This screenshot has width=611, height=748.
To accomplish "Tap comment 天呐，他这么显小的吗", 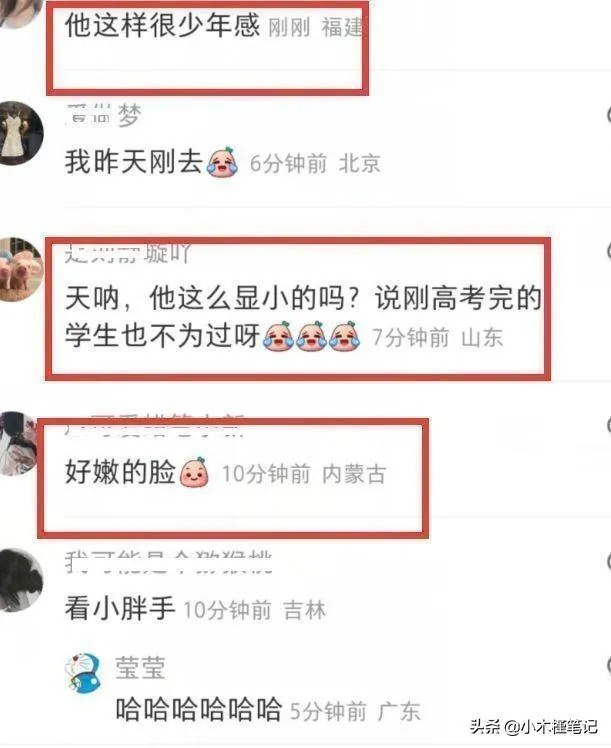I will coord(303,317).
